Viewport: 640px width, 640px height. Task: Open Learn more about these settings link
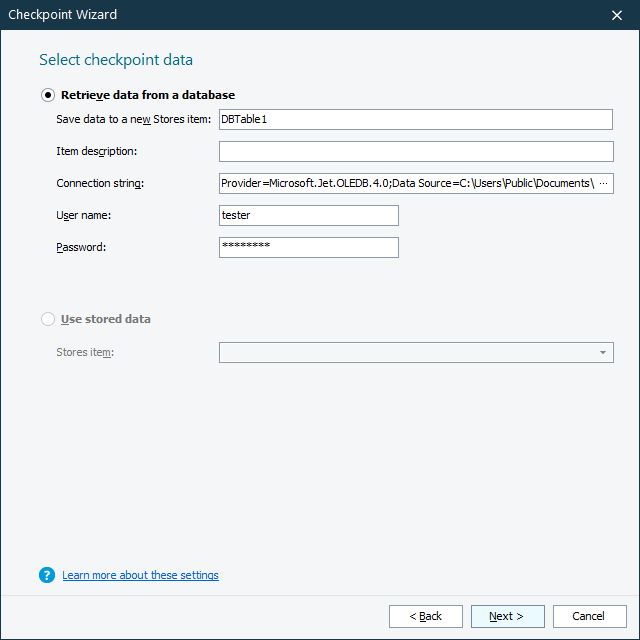coord(140,575)
